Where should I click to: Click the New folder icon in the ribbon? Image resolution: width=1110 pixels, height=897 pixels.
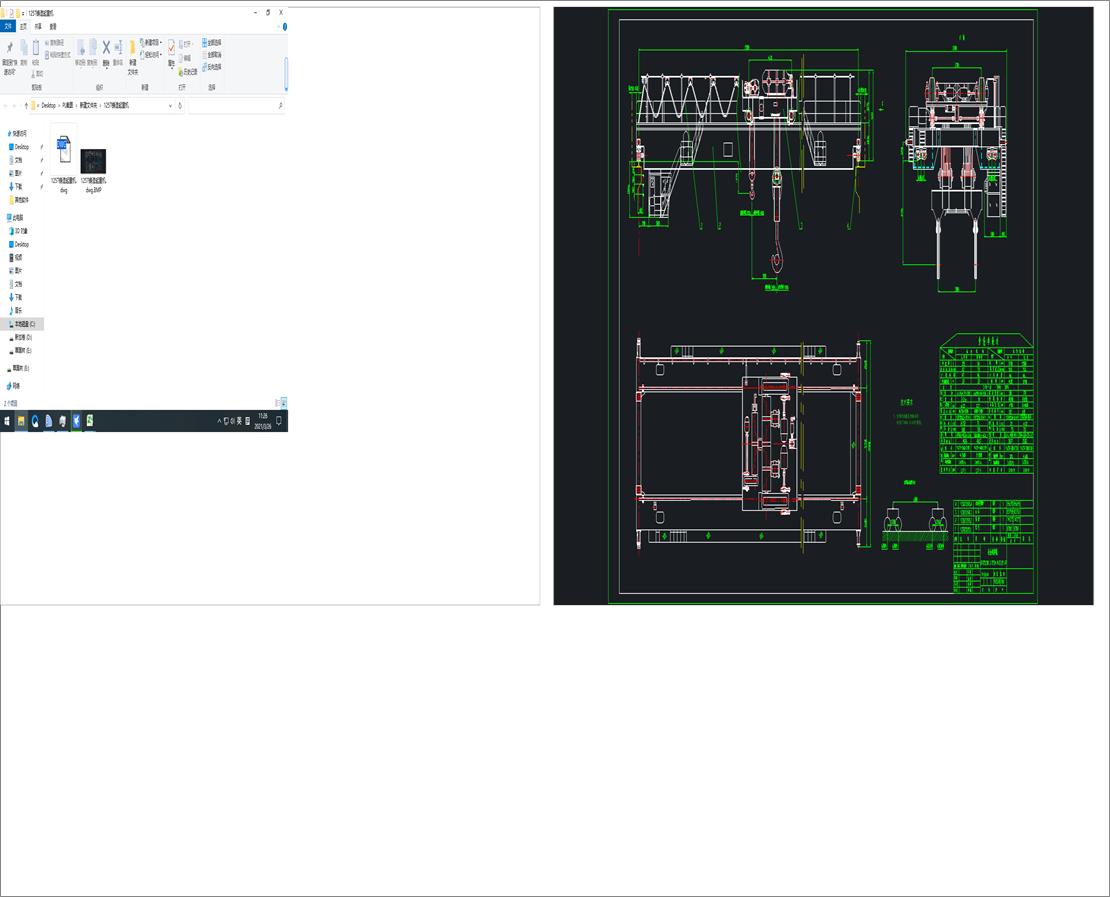(x=132, y=49)
